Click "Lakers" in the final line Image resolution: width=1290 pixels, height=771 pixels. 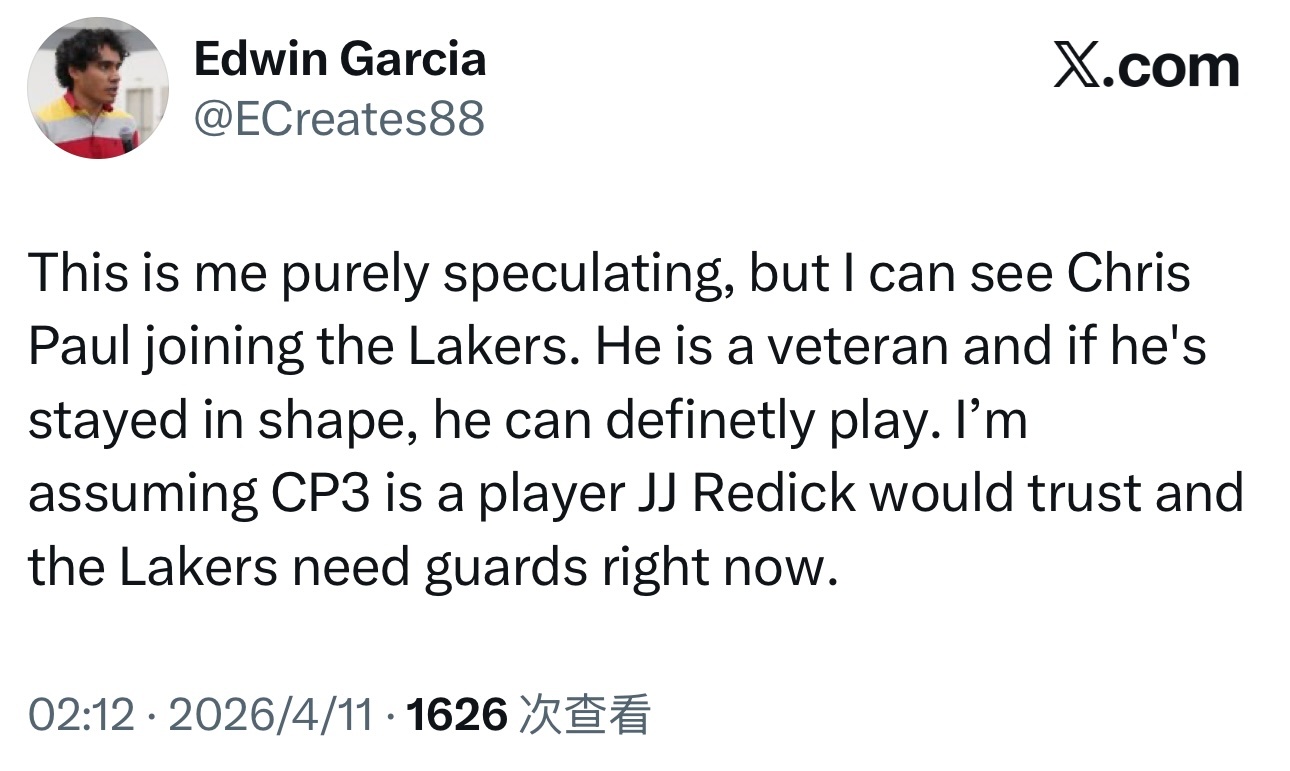point(198,568)
